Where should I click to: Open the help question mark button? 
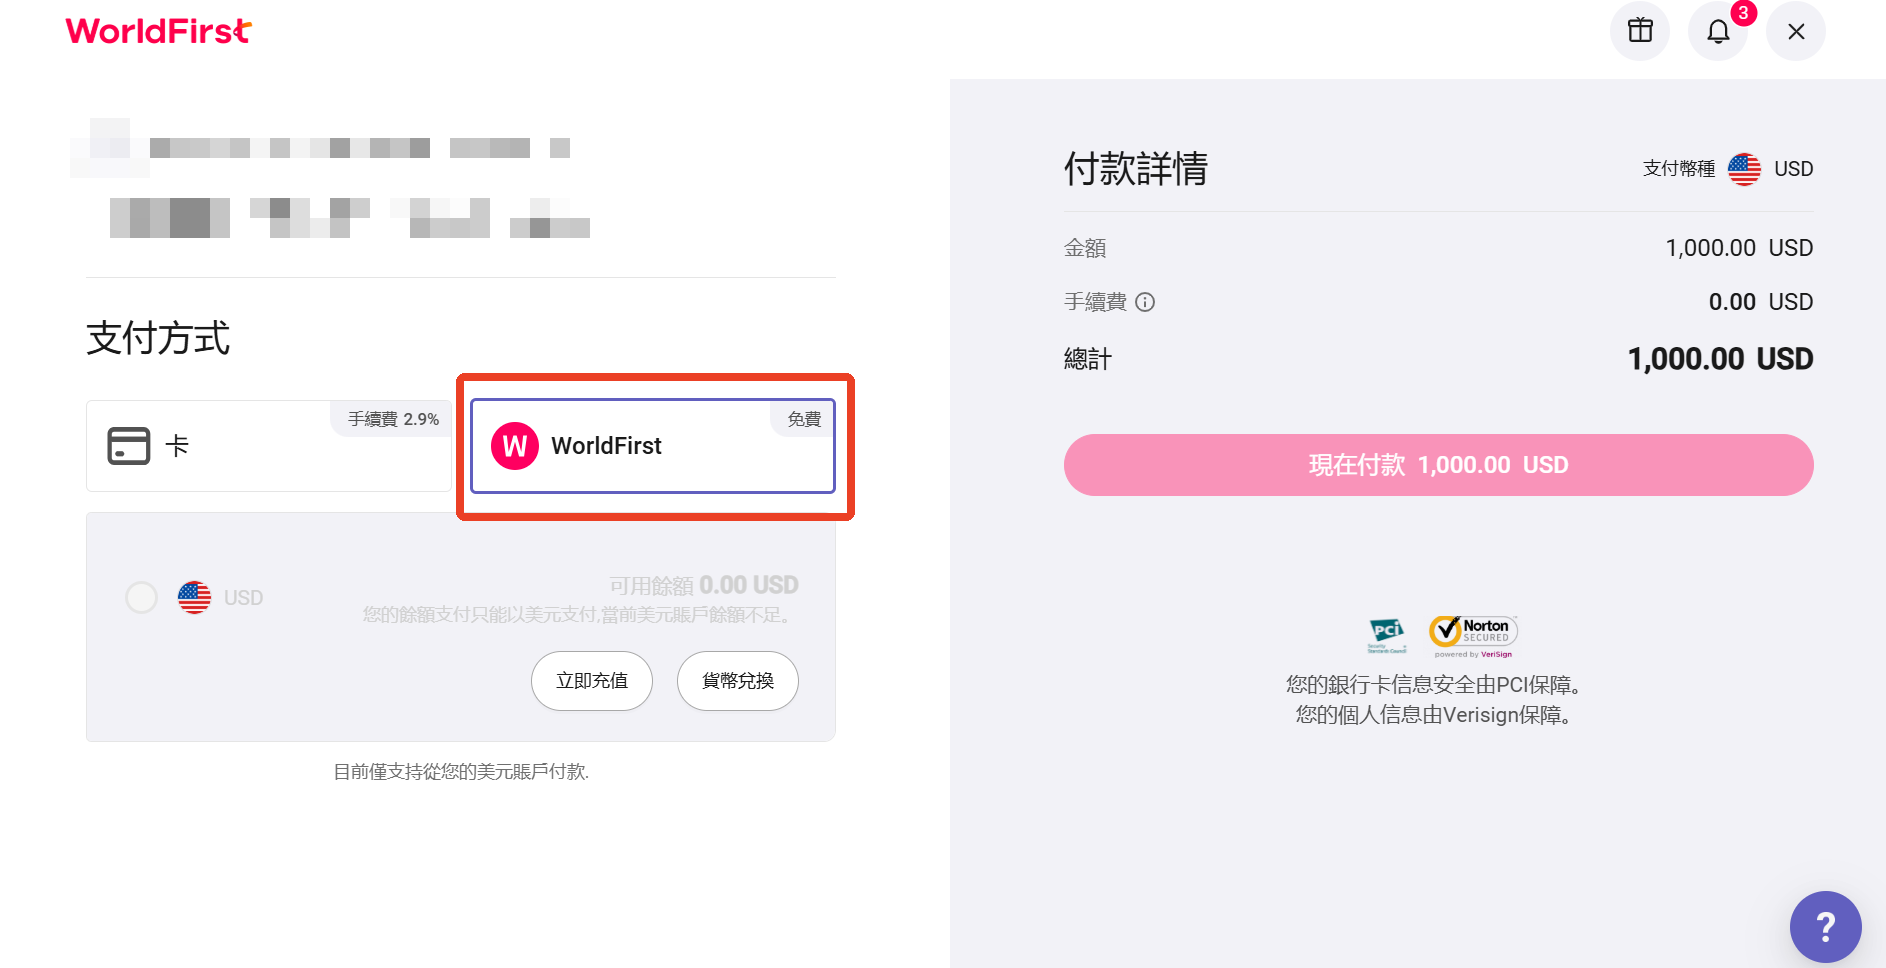coord(1826,927)
